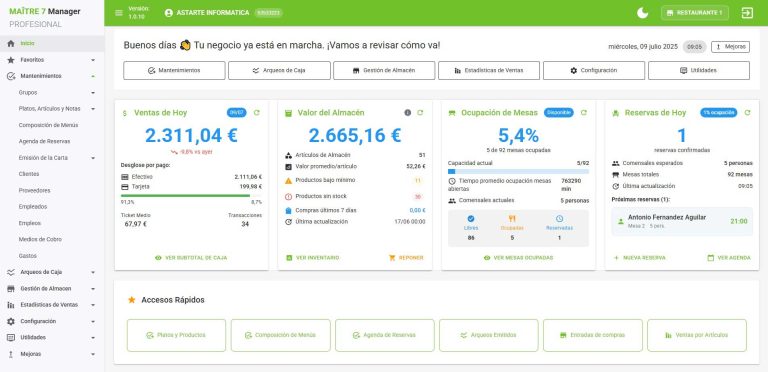
Task: Refresh the Ventas de Hoy card
Action: 257,113
